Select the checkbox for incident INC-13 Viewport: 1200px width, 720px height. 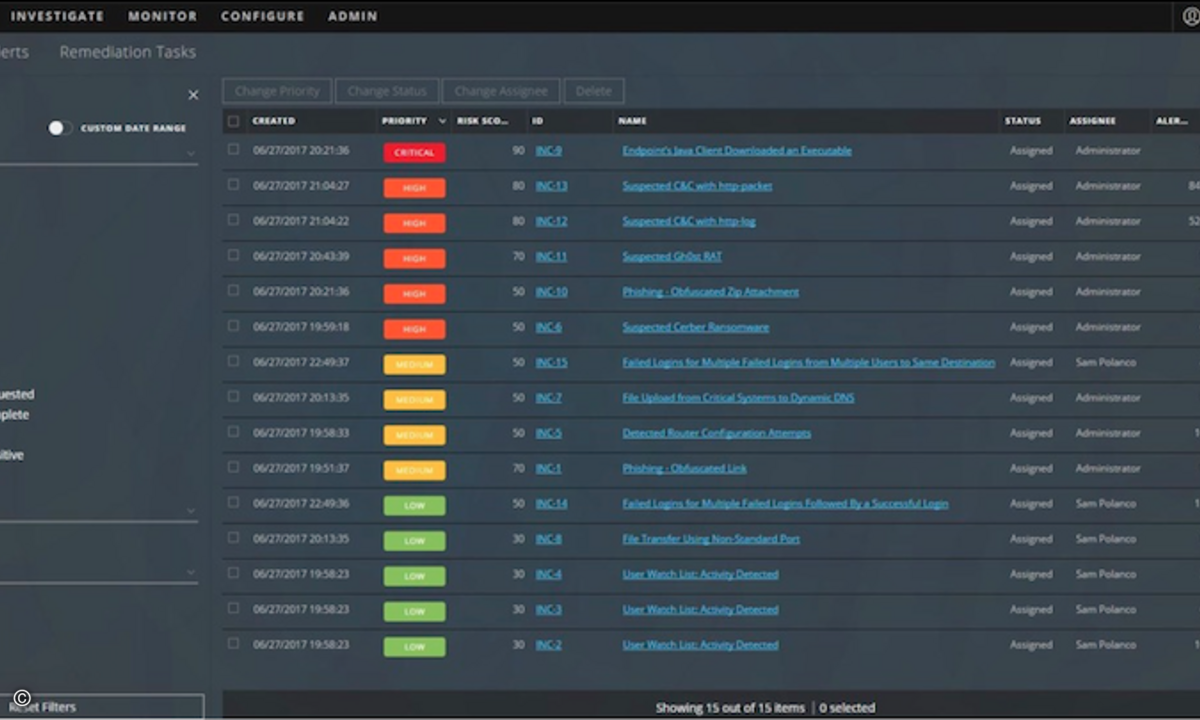[234, 185]
